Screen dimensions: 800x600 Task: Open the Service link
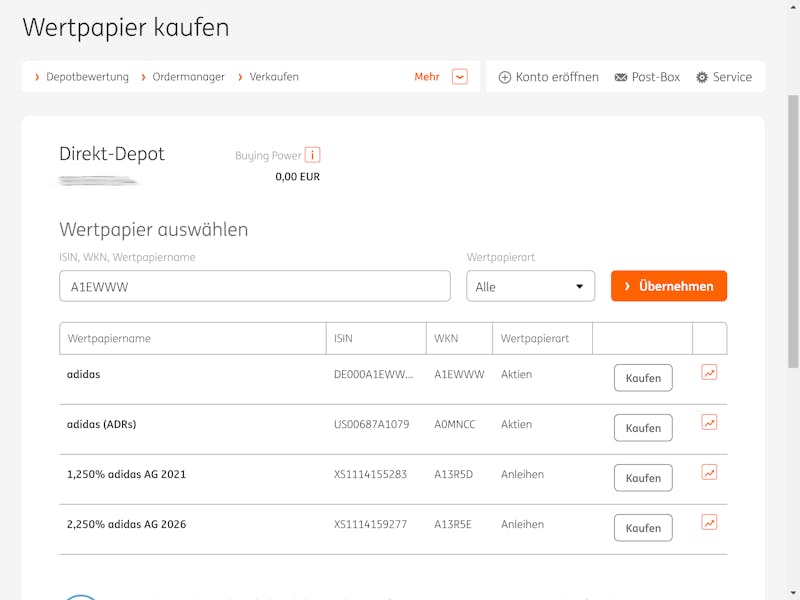(732, 77)
